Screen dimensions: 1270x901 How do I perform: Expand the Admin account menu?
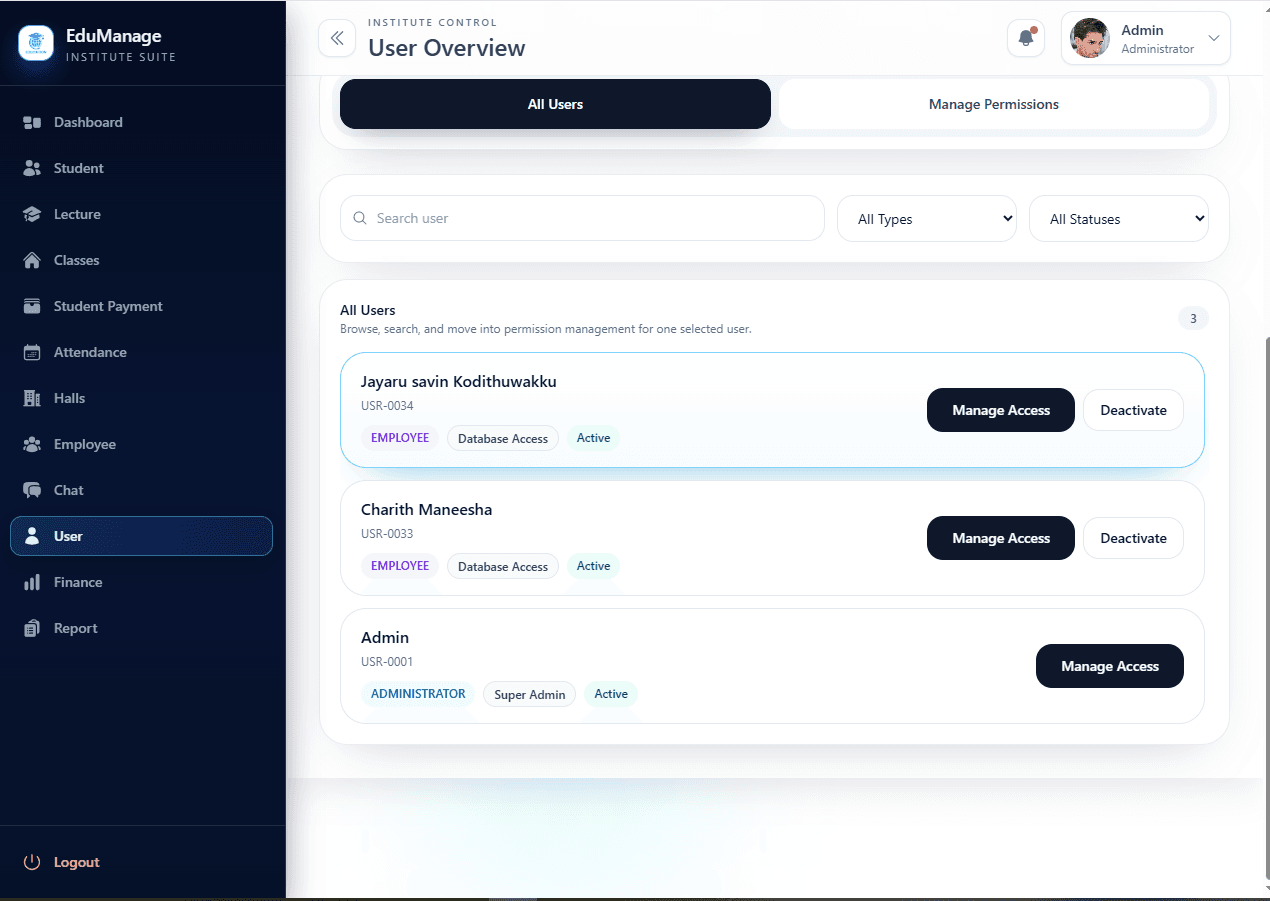click(1145, 37)
